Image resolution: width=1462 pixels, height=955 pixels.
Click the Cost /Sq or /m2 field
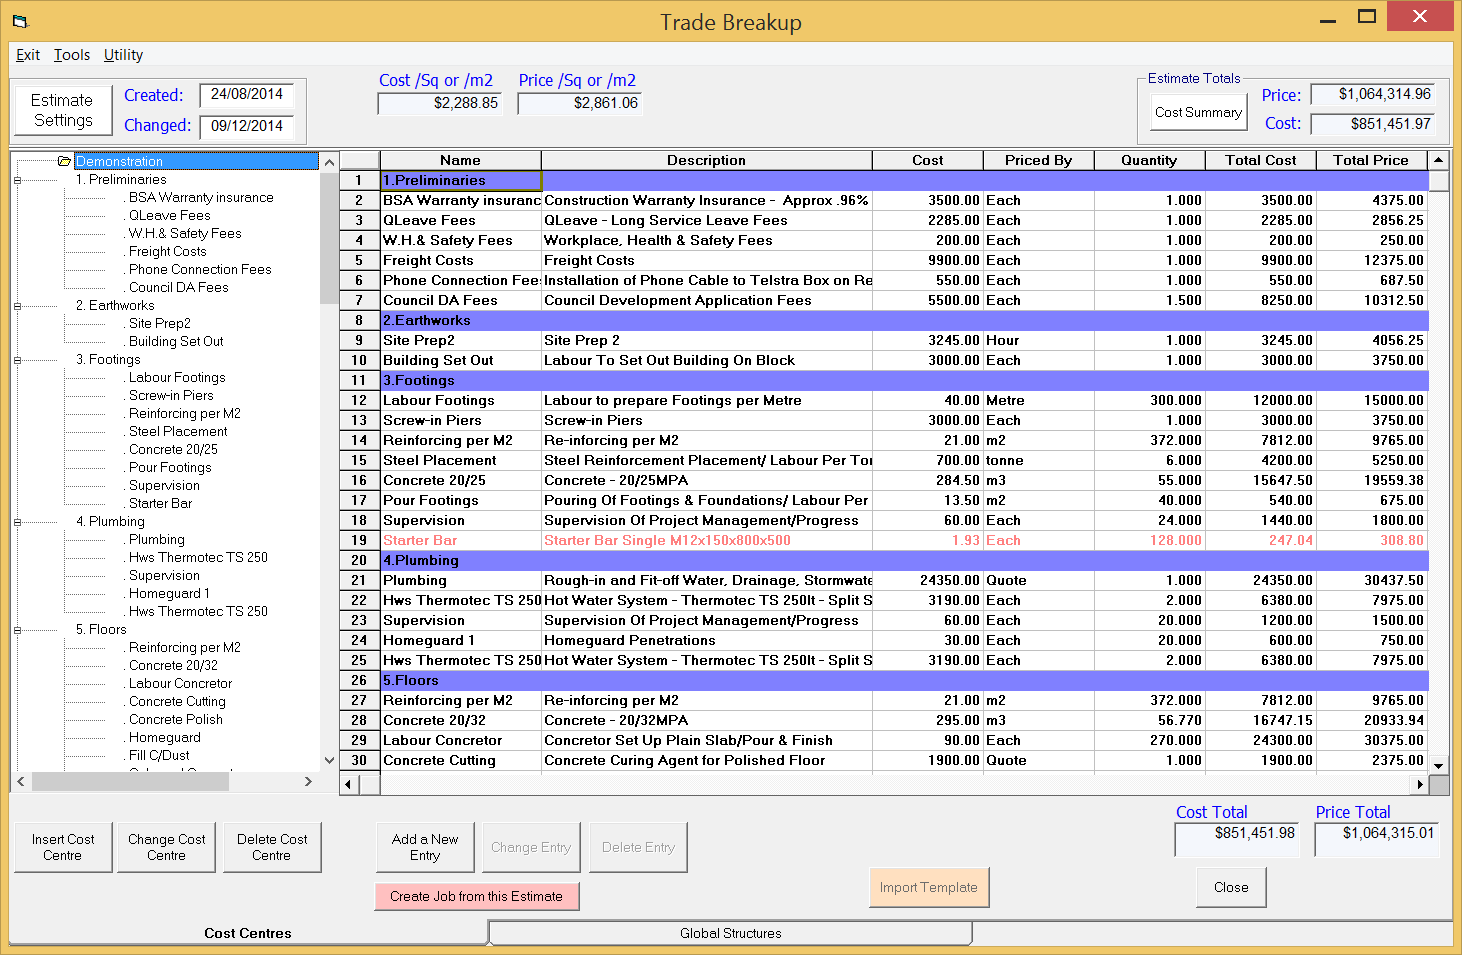tap(440, 103)
